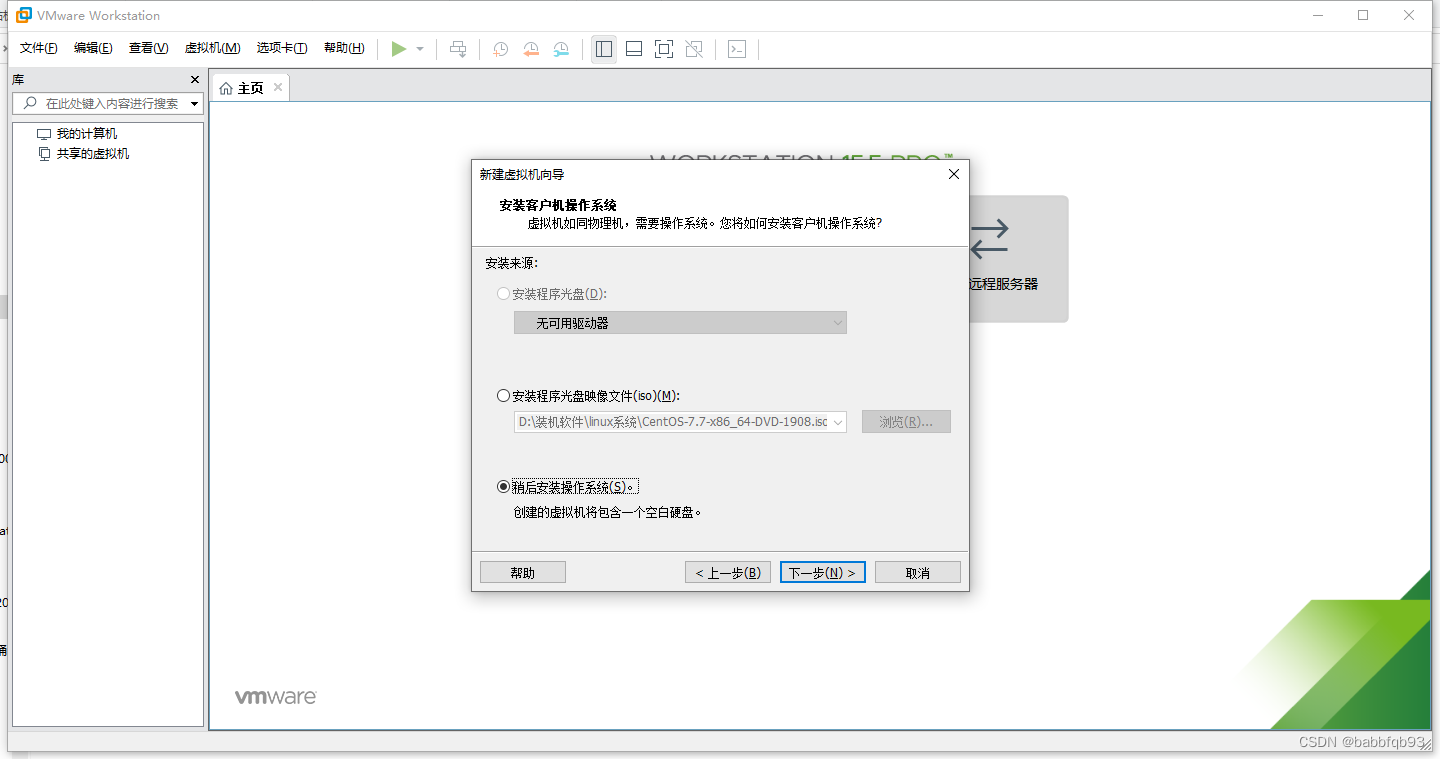Click the home icon on the 主页 tab

(226, 88)
